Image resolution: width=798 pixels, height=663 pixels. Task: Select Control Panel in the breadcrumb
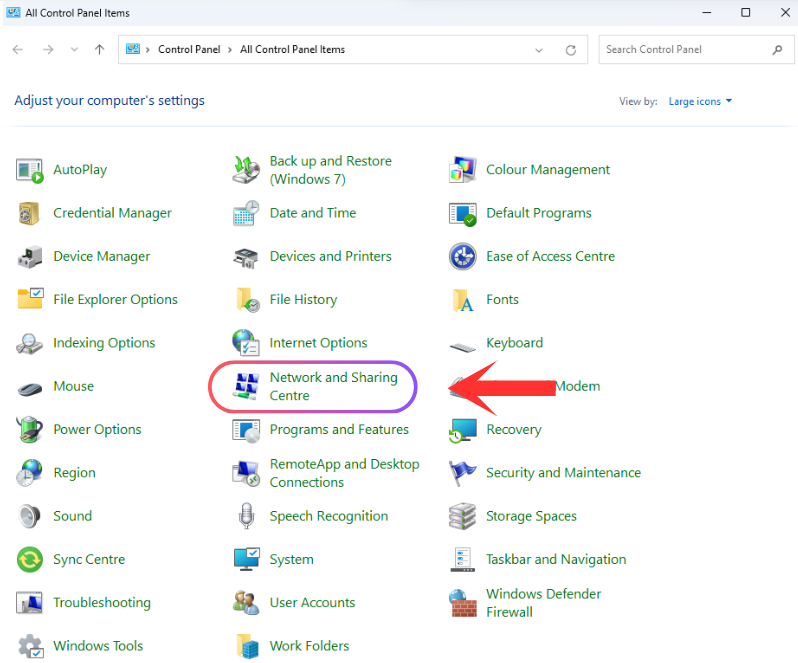click(189, 49)
